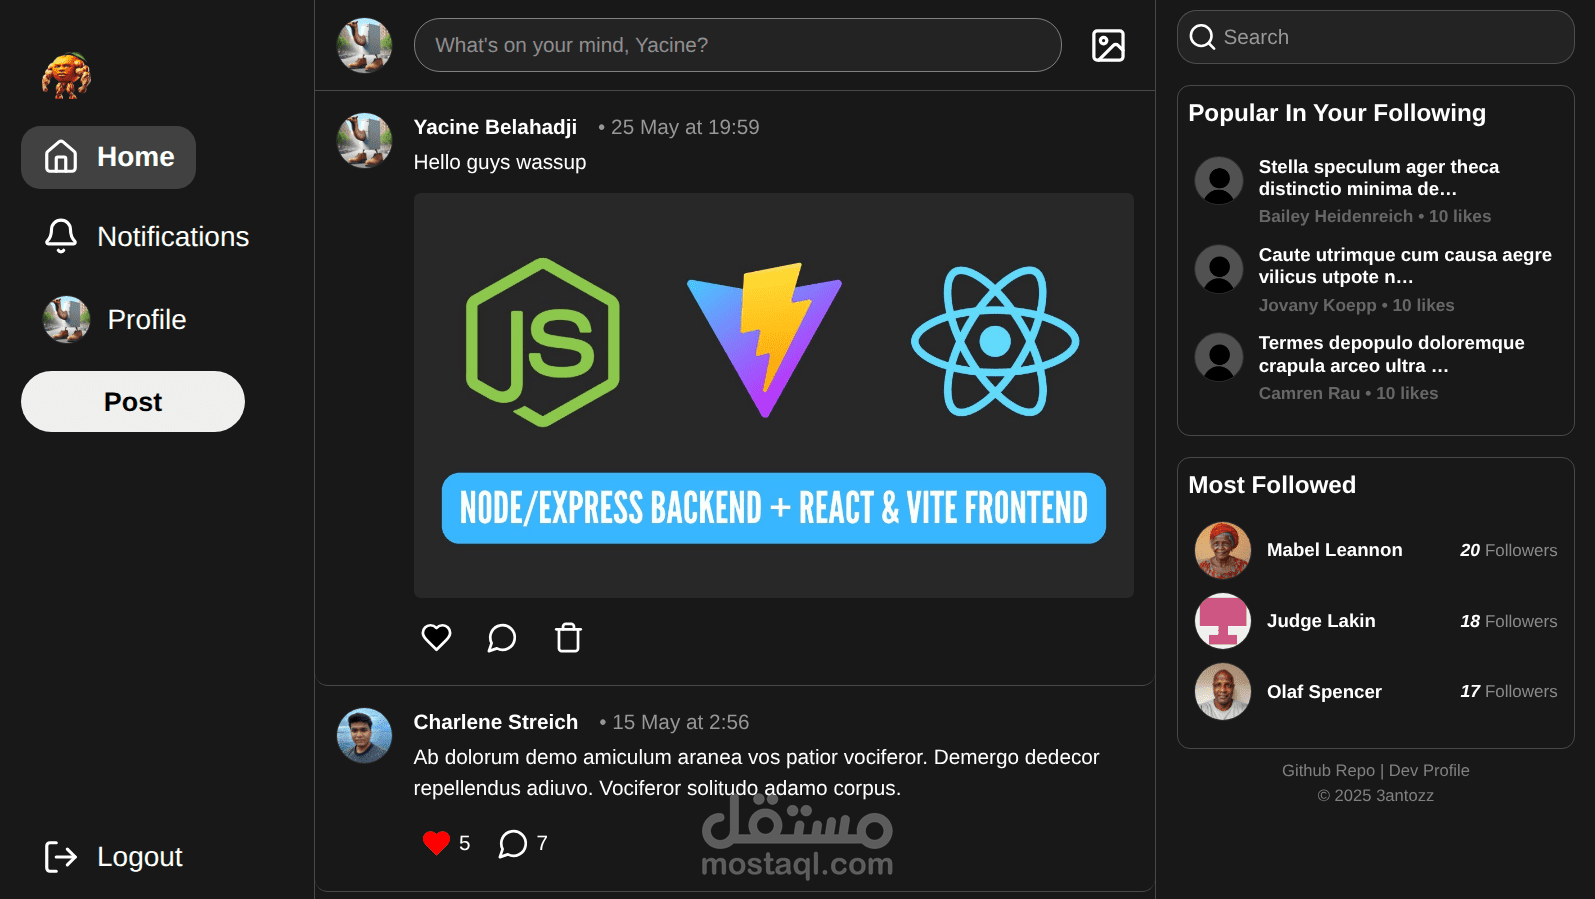The height and width of the screenshot is (899, 1595).
Task: Click the comment count "7" on Charlene's post
Action: click(542, 843)
